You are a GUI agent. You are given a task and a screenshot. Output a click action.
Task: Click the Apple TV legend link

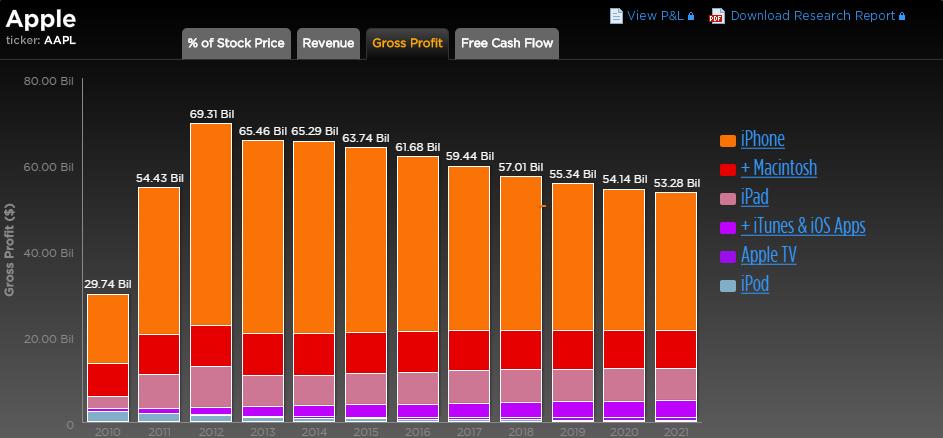[x=768, y=255]
